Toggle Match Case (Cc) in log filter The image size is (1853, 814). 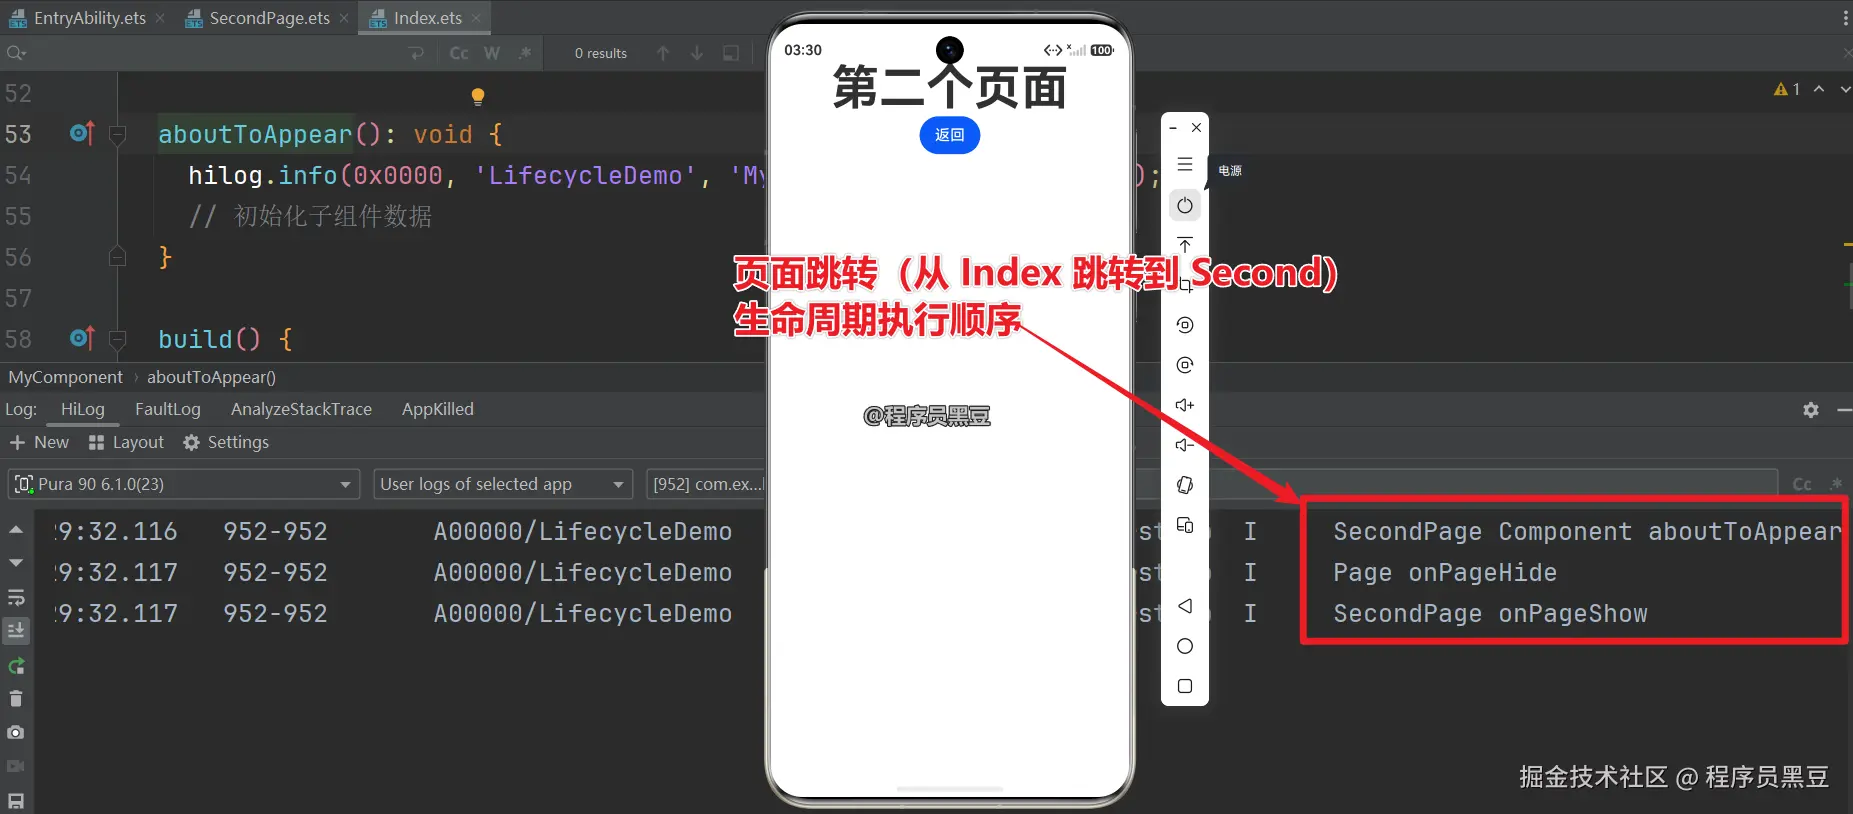[1802, 484]
